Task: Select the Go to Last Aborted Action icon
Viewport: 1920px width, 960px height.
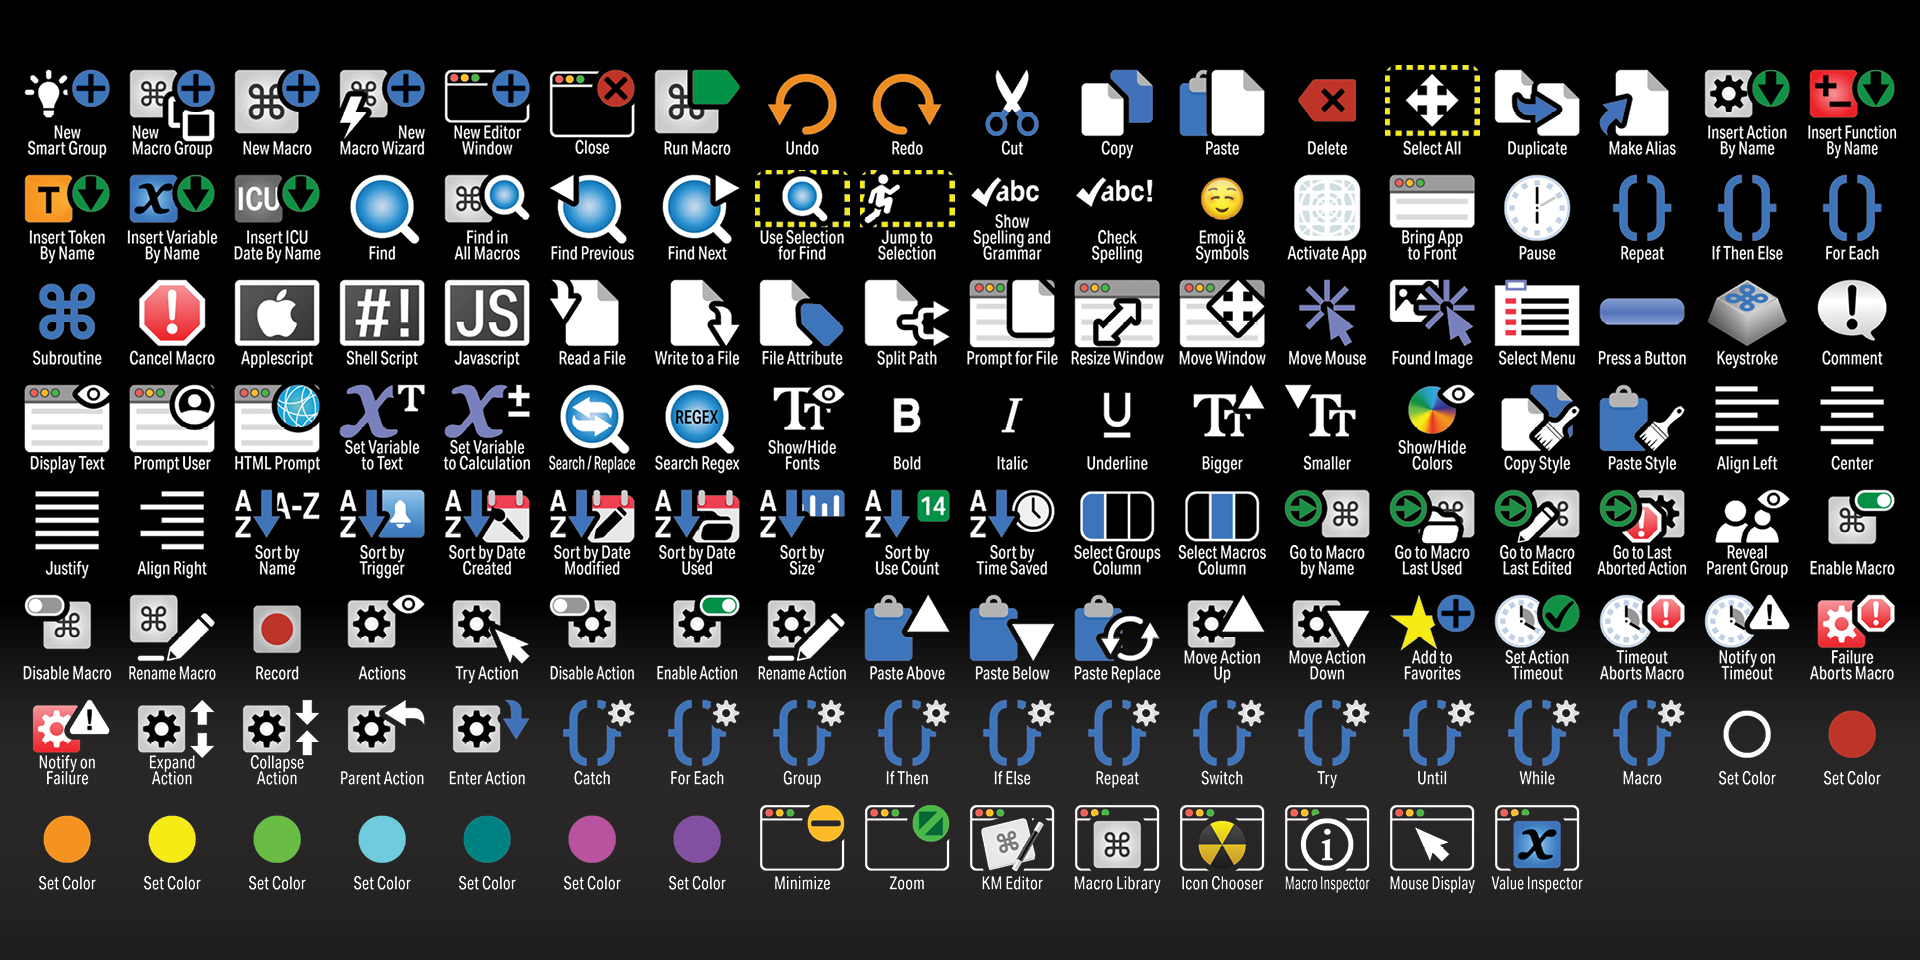Action: 1642,516
